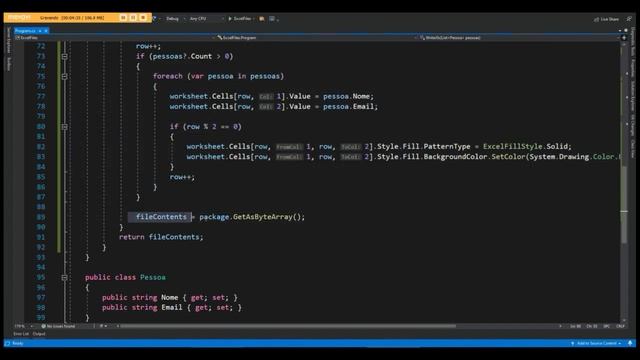
Task: Click the horizontal scrollbar at editor bottom
Action: [x=288, y=326]
